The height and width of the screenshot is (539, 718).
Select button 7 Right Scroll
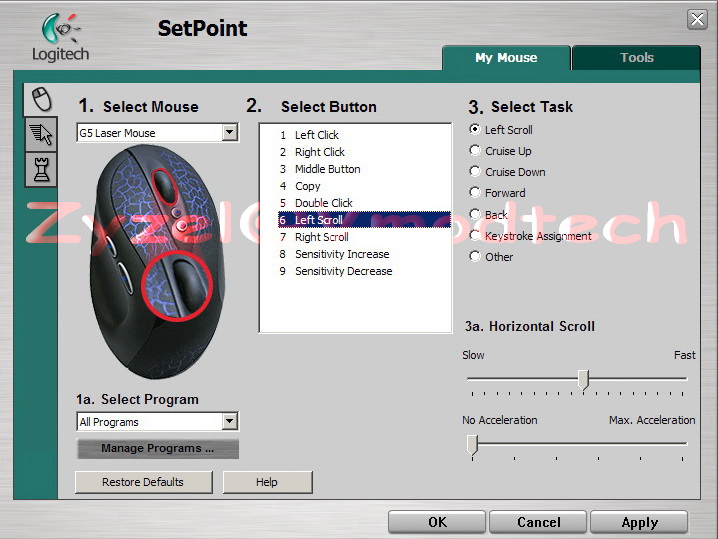click(x=364, y=237)
